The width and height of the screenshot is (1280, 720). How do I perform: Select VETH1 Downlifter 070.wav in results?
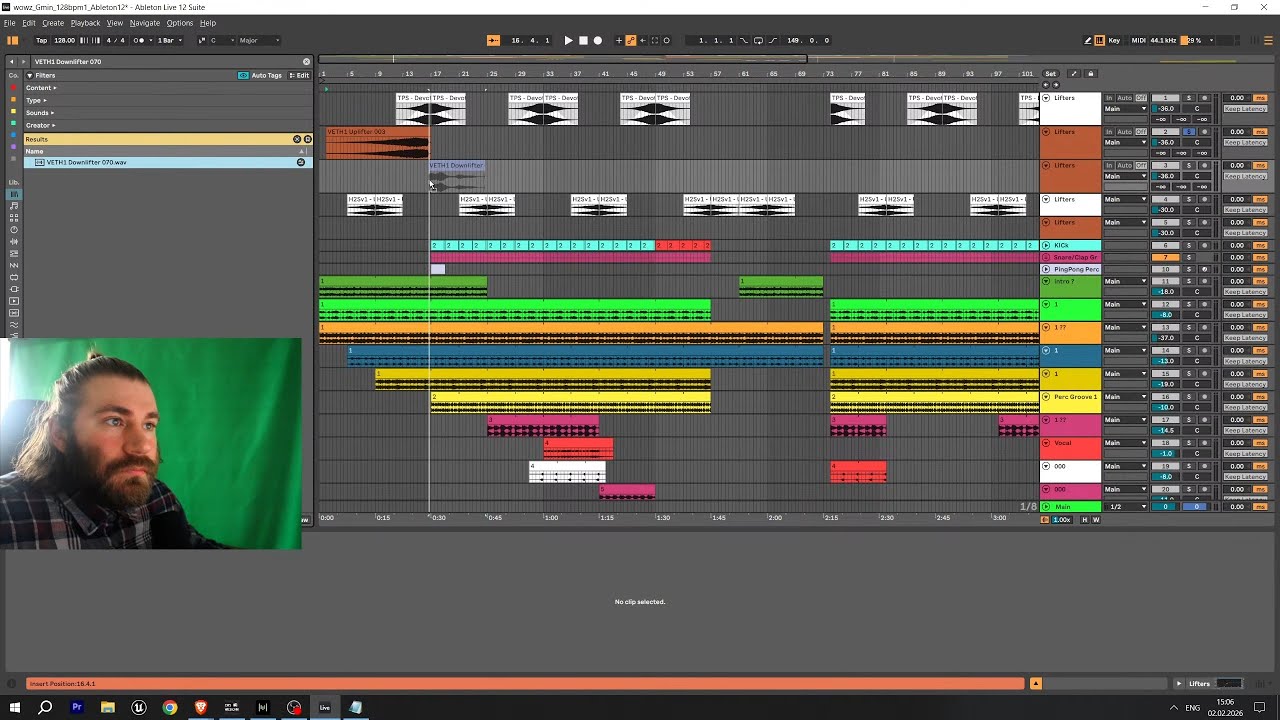[168, 162]
